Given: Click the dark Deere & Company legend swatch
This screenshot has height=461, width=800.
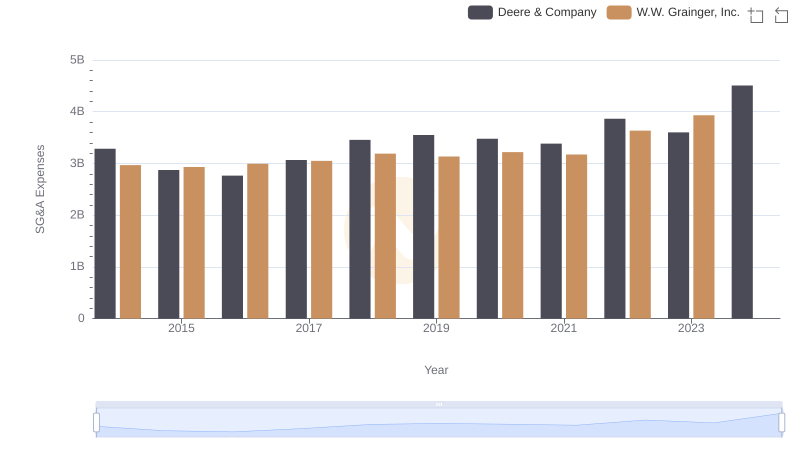Looking at the screenshot, I should pyautogui.click(x=480, y=12).
